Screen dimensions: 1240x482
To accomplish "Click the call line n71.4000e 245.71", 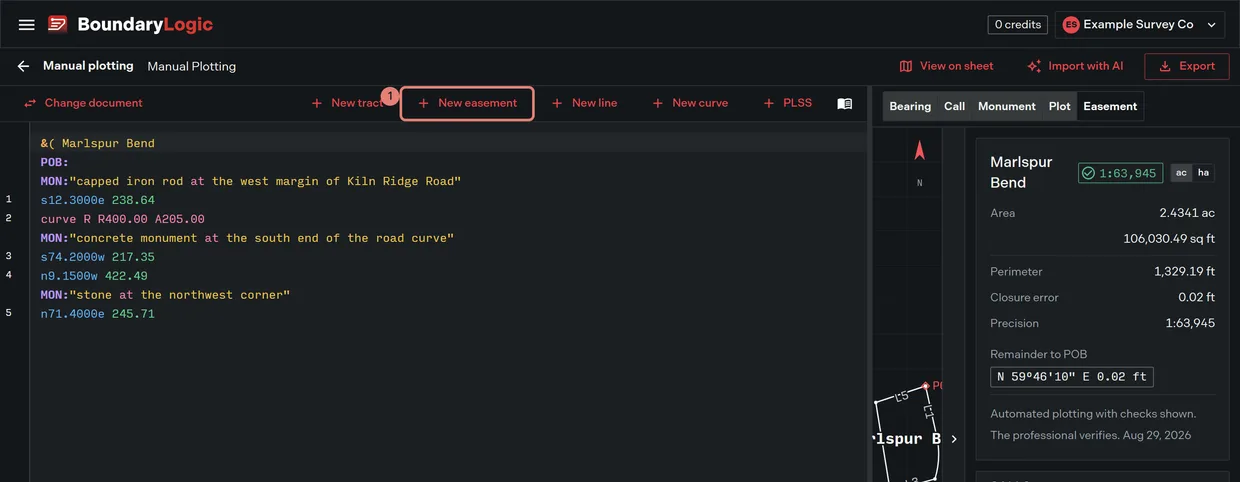I will [98, 314].
